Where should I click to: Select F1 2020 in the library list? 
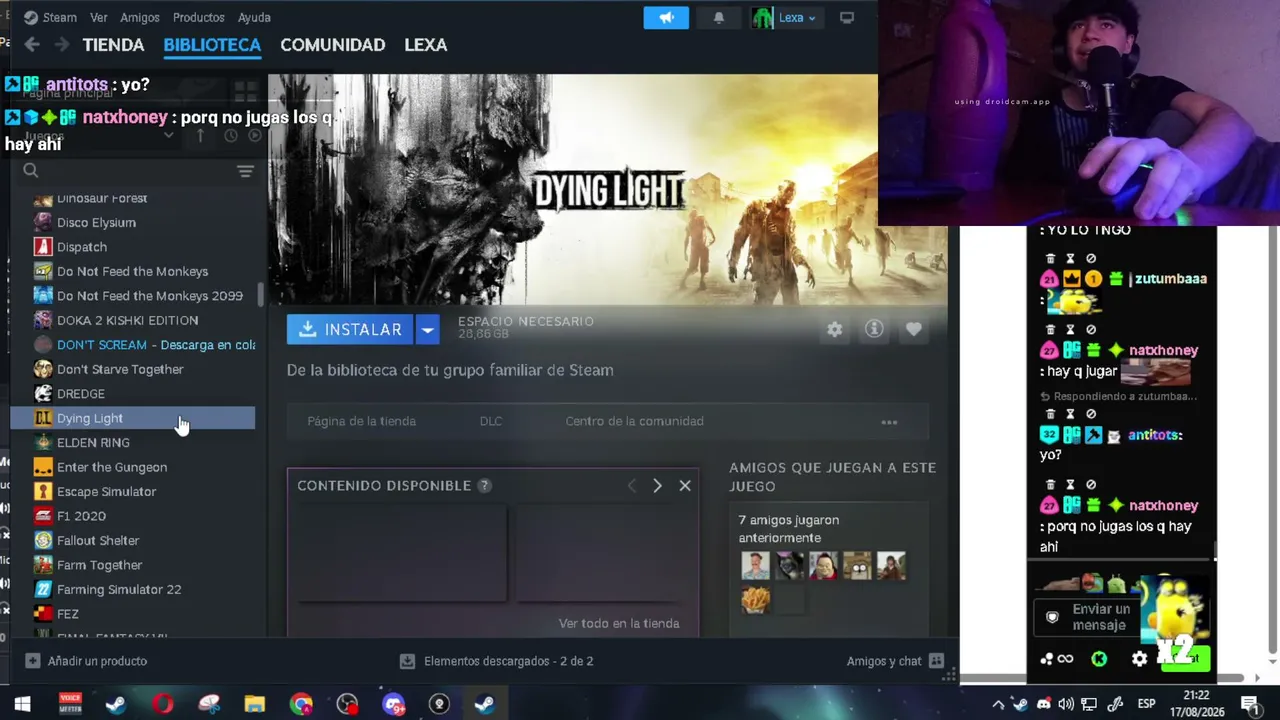click(133, 516)
